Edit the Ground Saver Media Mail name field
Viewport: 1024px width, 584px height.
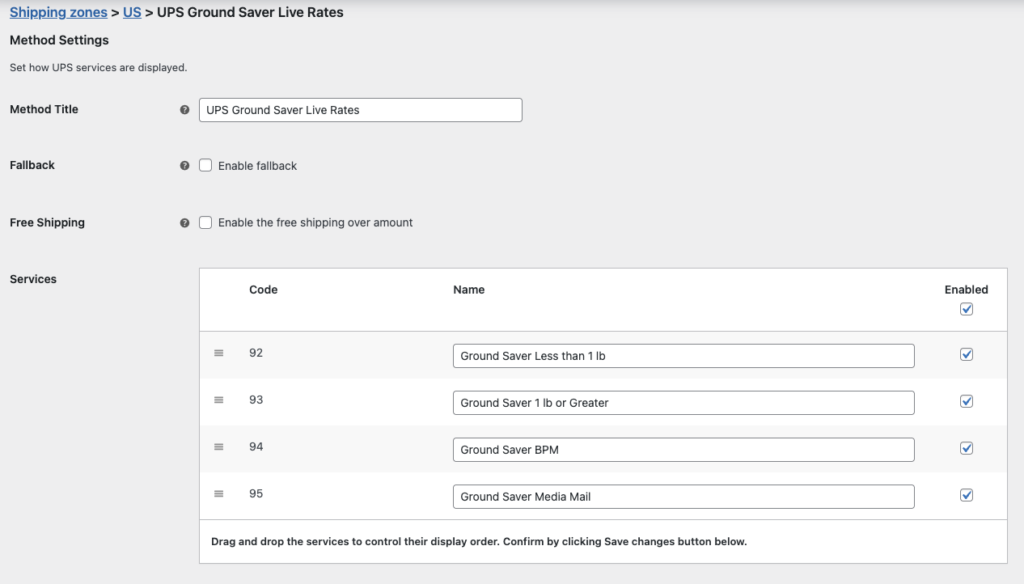(x=684, y=496)
